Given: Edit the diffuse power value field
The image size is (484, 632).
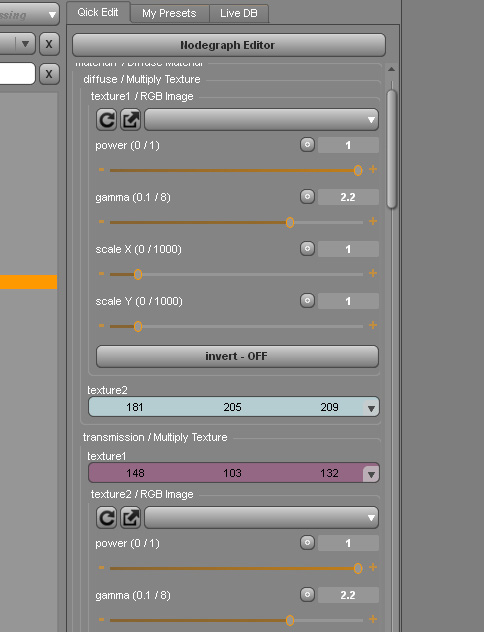Looking at the screenshot, I should coord(348,145).
